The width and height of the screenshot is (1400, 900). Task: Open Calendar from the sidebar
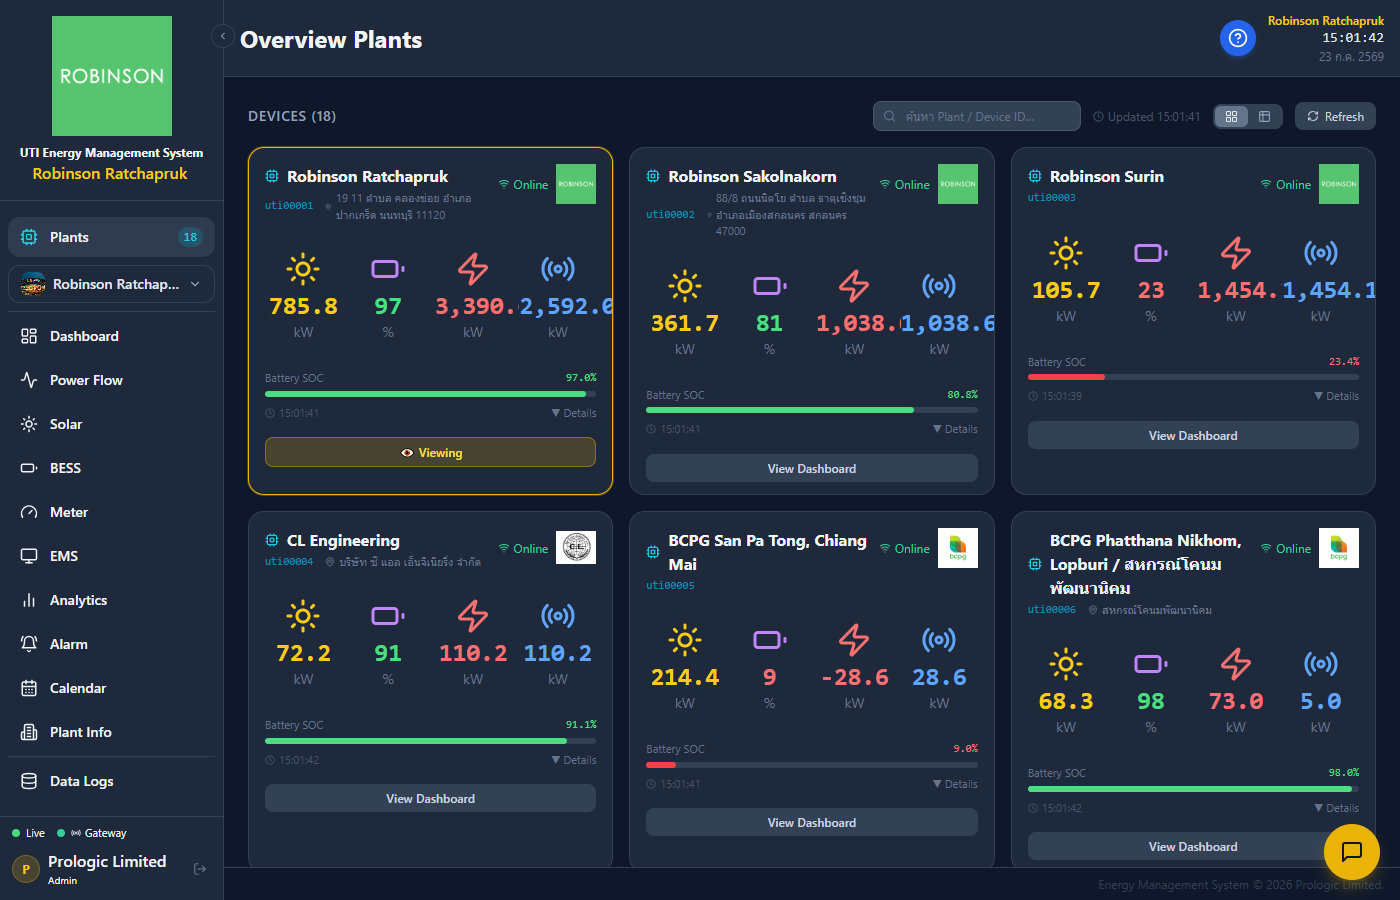tap(112, 688)
